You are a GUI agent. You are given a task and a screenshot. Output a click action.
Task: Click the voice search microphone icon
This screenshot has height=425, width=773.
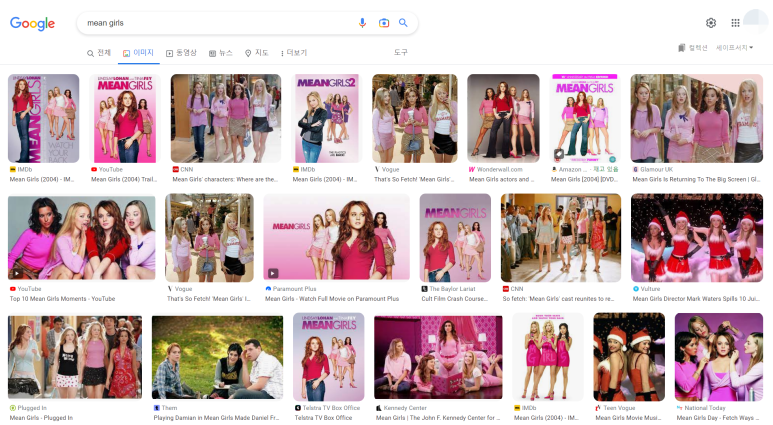pos(362,23)
